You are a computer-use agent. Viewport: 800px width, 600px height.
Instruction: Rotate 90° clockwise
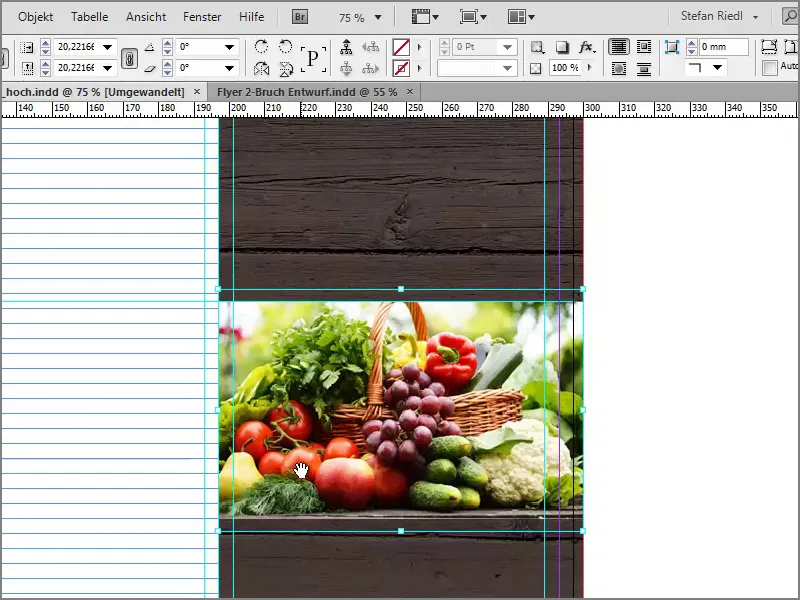click(x=261, y=47)
